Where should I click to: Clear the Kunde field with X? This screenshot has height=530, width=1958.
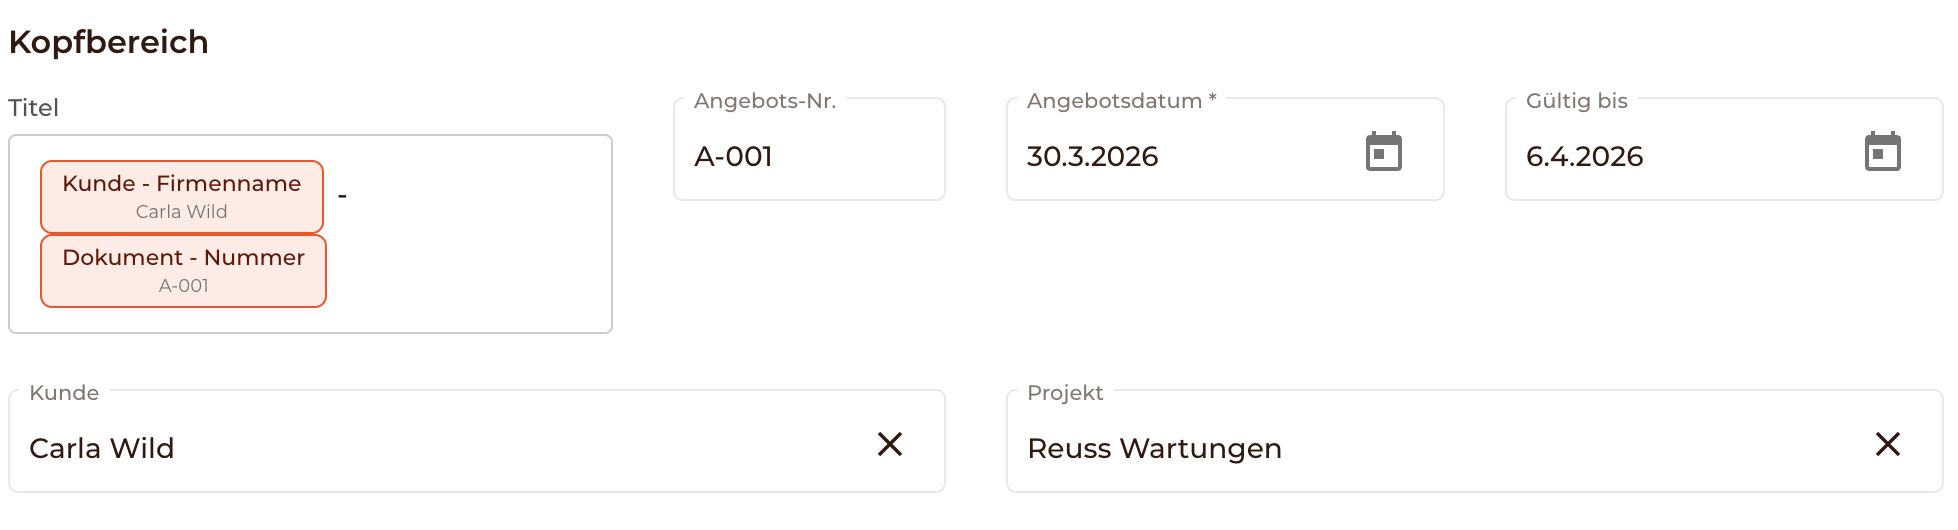click(x=889, y=444)
